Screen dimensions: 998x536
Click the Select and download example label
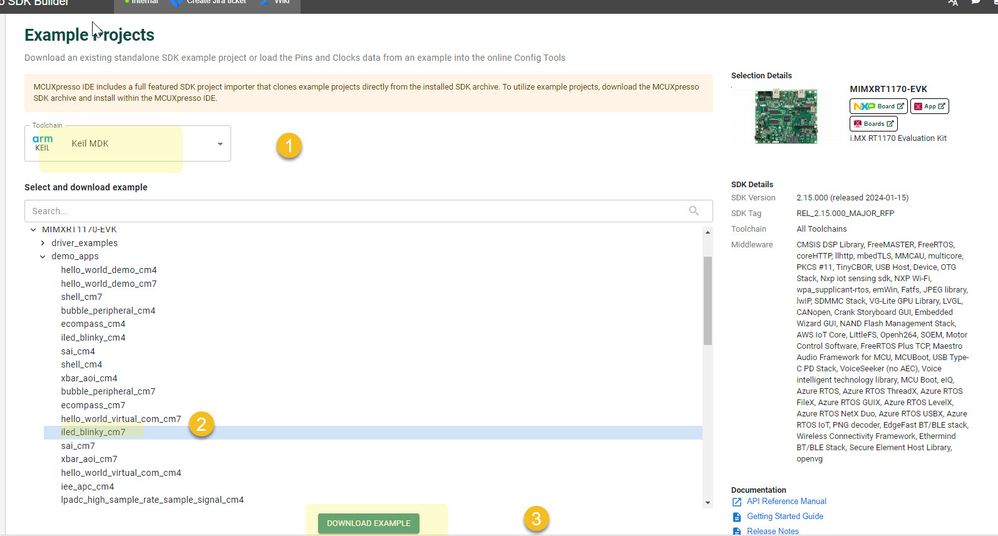(86, 187)
